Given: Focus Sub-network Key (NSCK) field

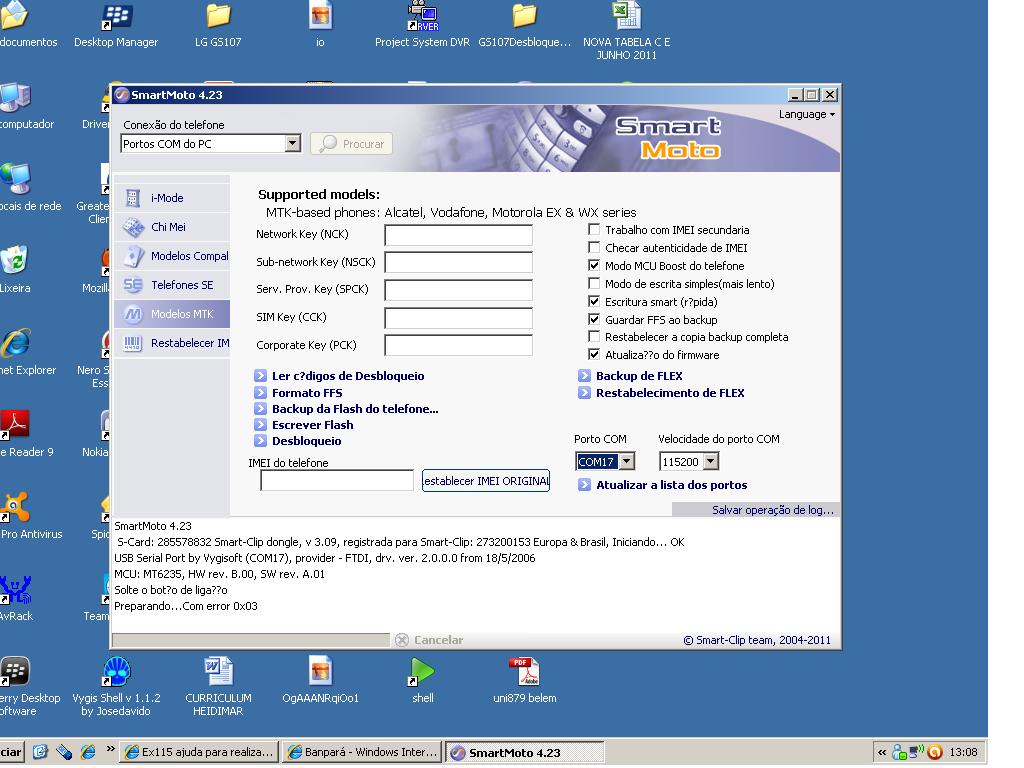Looking at the screenshot, I should (458, 263).
